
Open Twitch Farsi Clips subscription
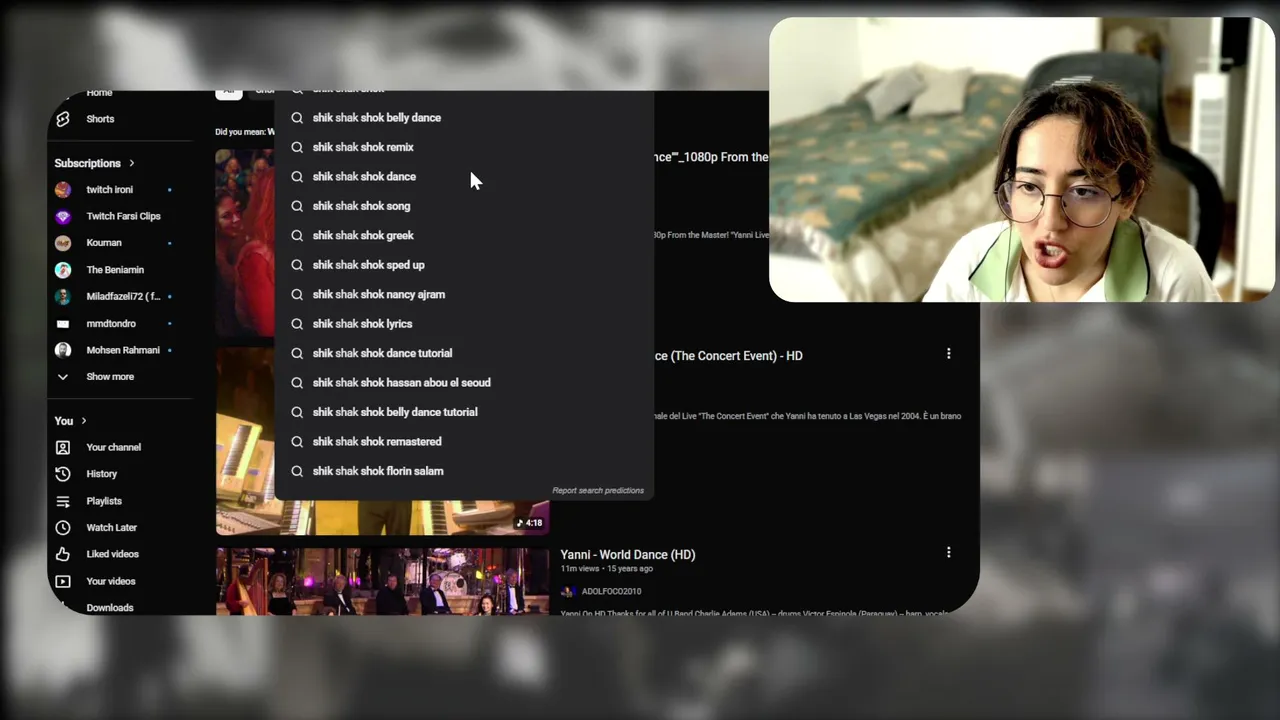click(123, 216)
